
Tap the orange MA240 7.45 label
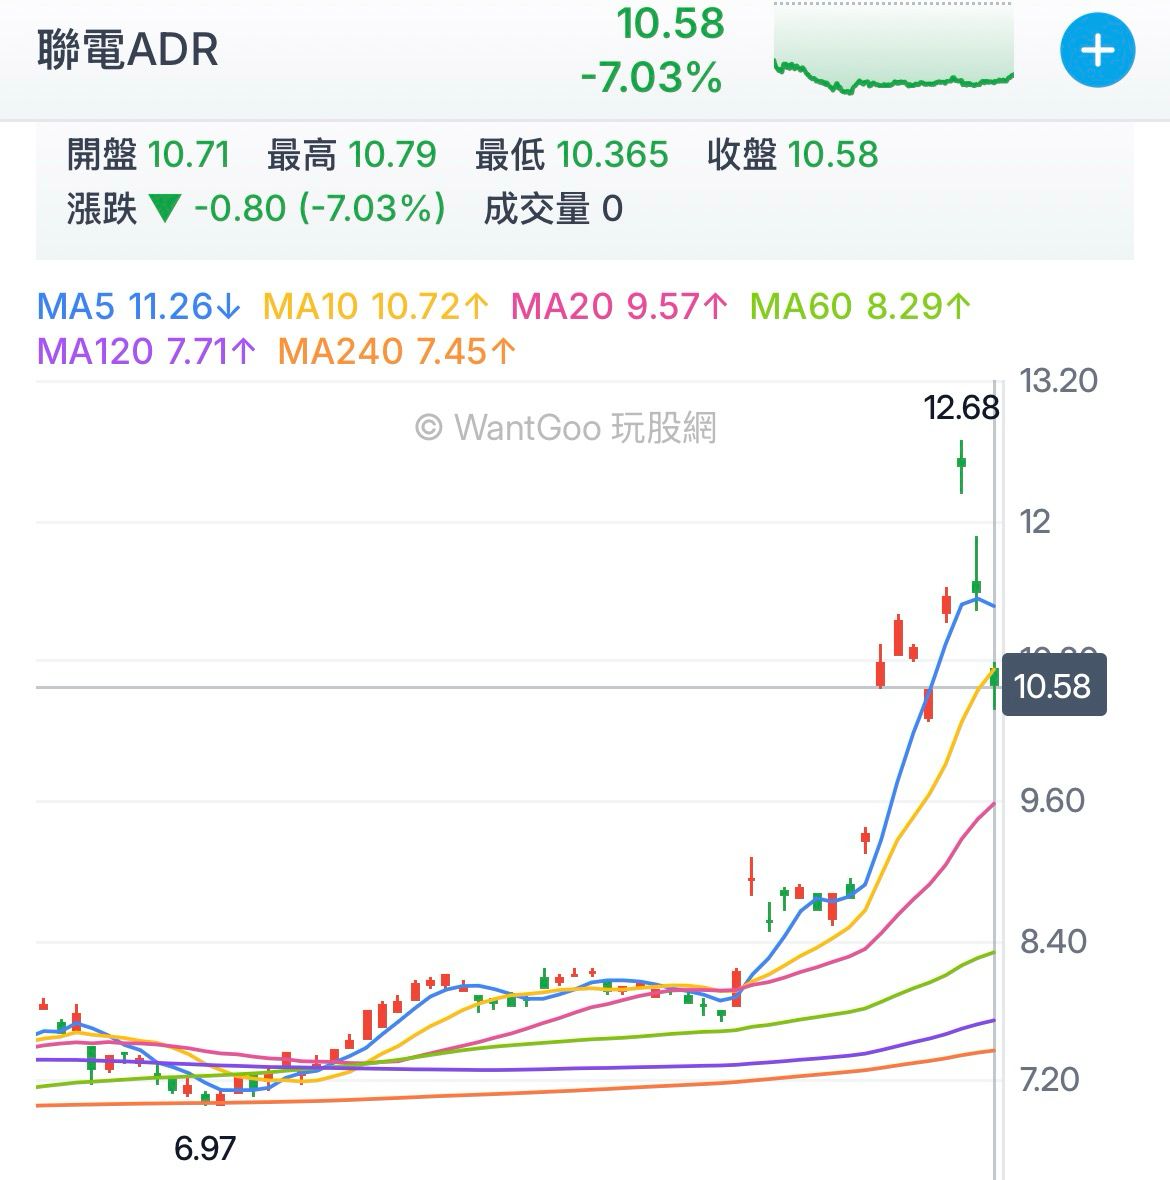tap(397, 351)
